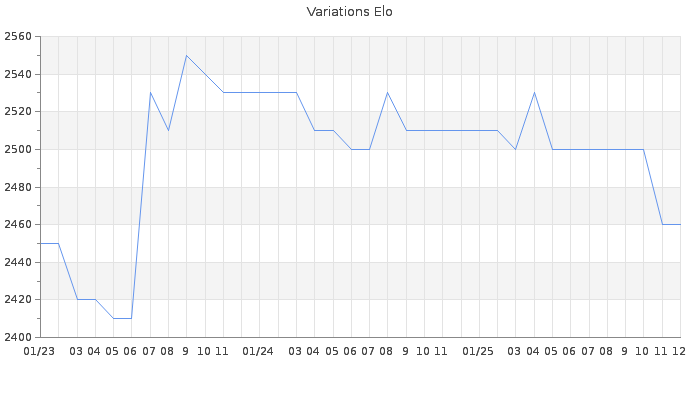Screen dimensions: 700x400
Task: Click the 2560 y-axis label
Action: pyautogui.click(x=17, y=37)
